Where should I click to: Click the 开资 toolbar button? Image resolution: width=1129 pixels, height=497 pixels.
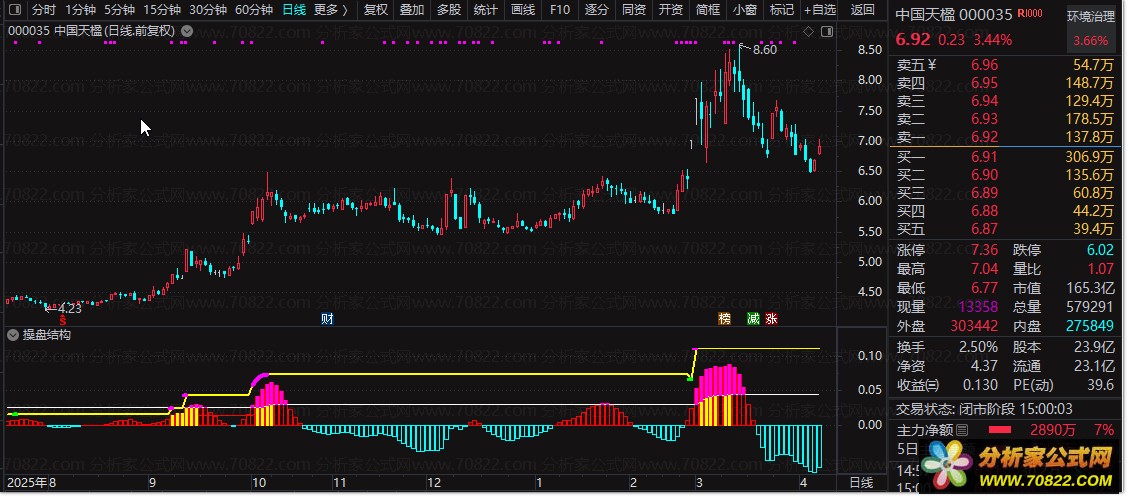coord(670,10)
